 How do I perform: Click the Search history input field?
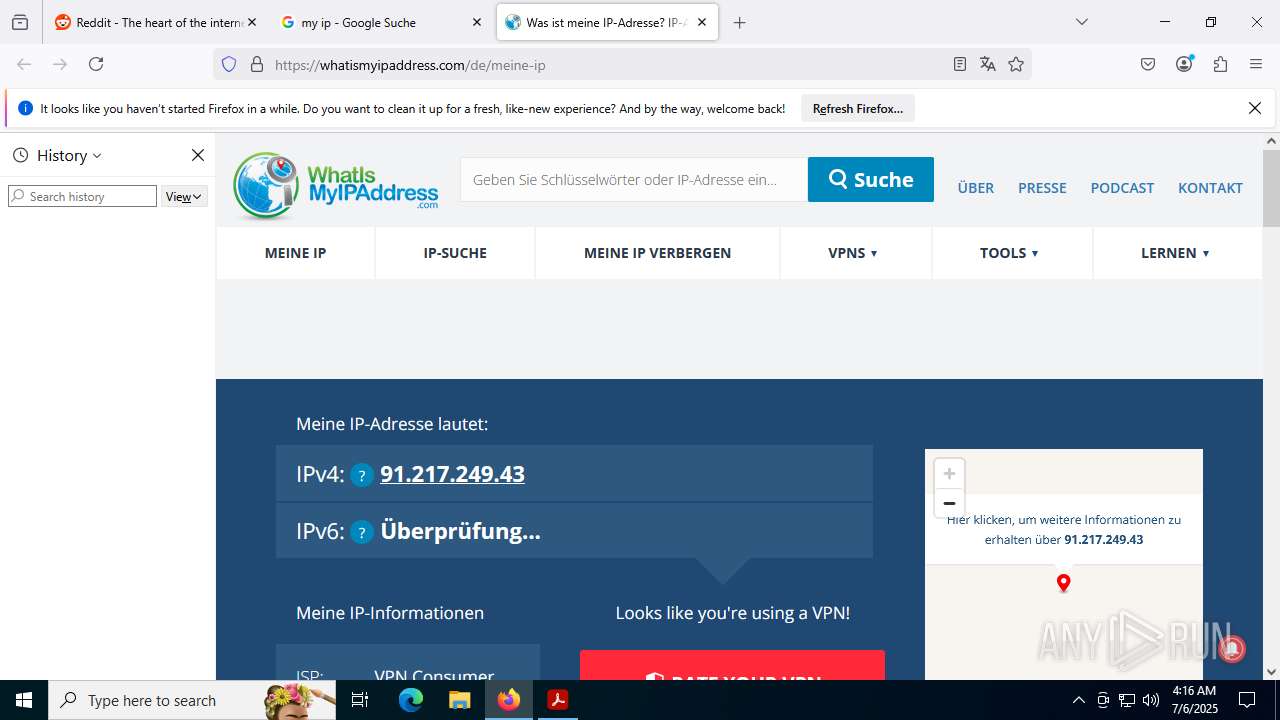[x=82, y=196]
